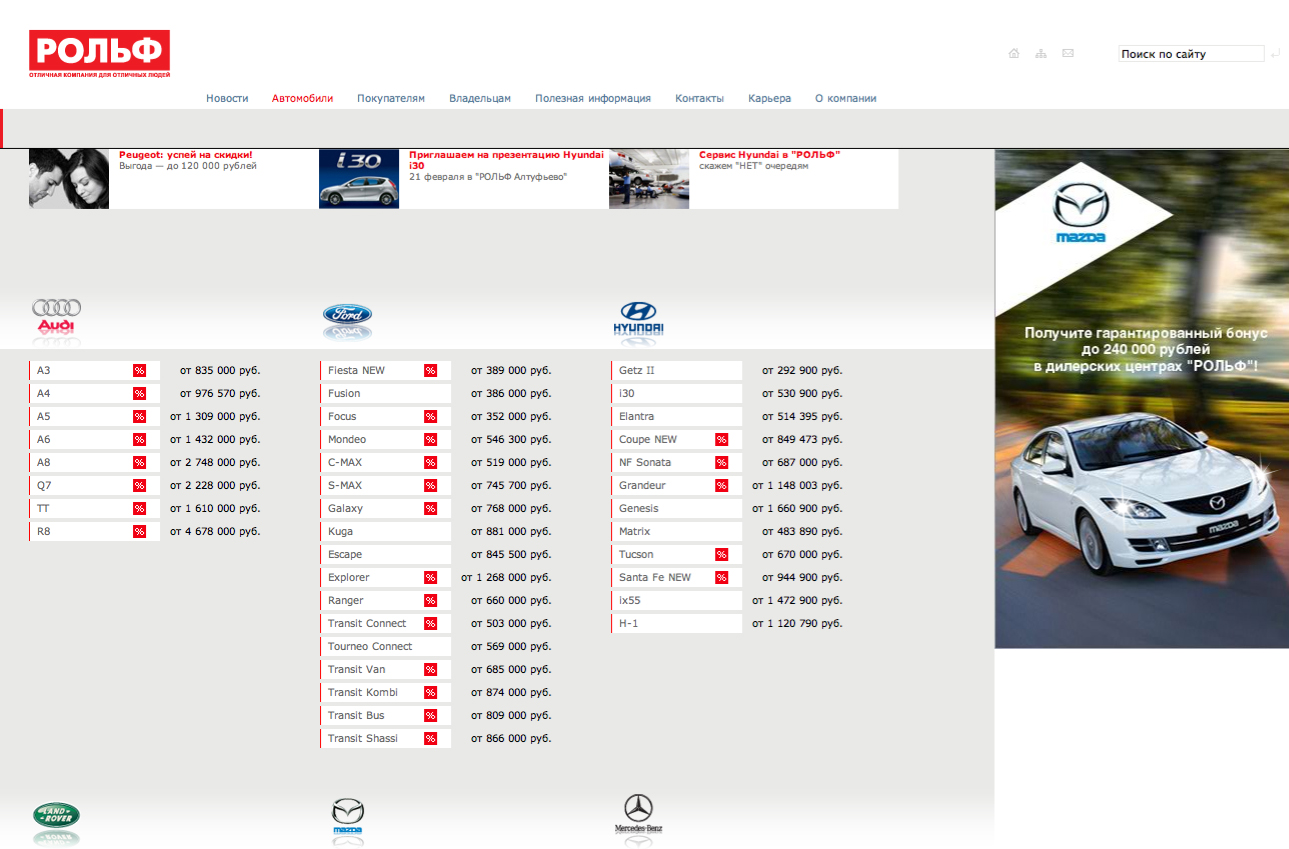
Task: Open the Peugeot discount news headline
Action: click(x=186, y=155)
